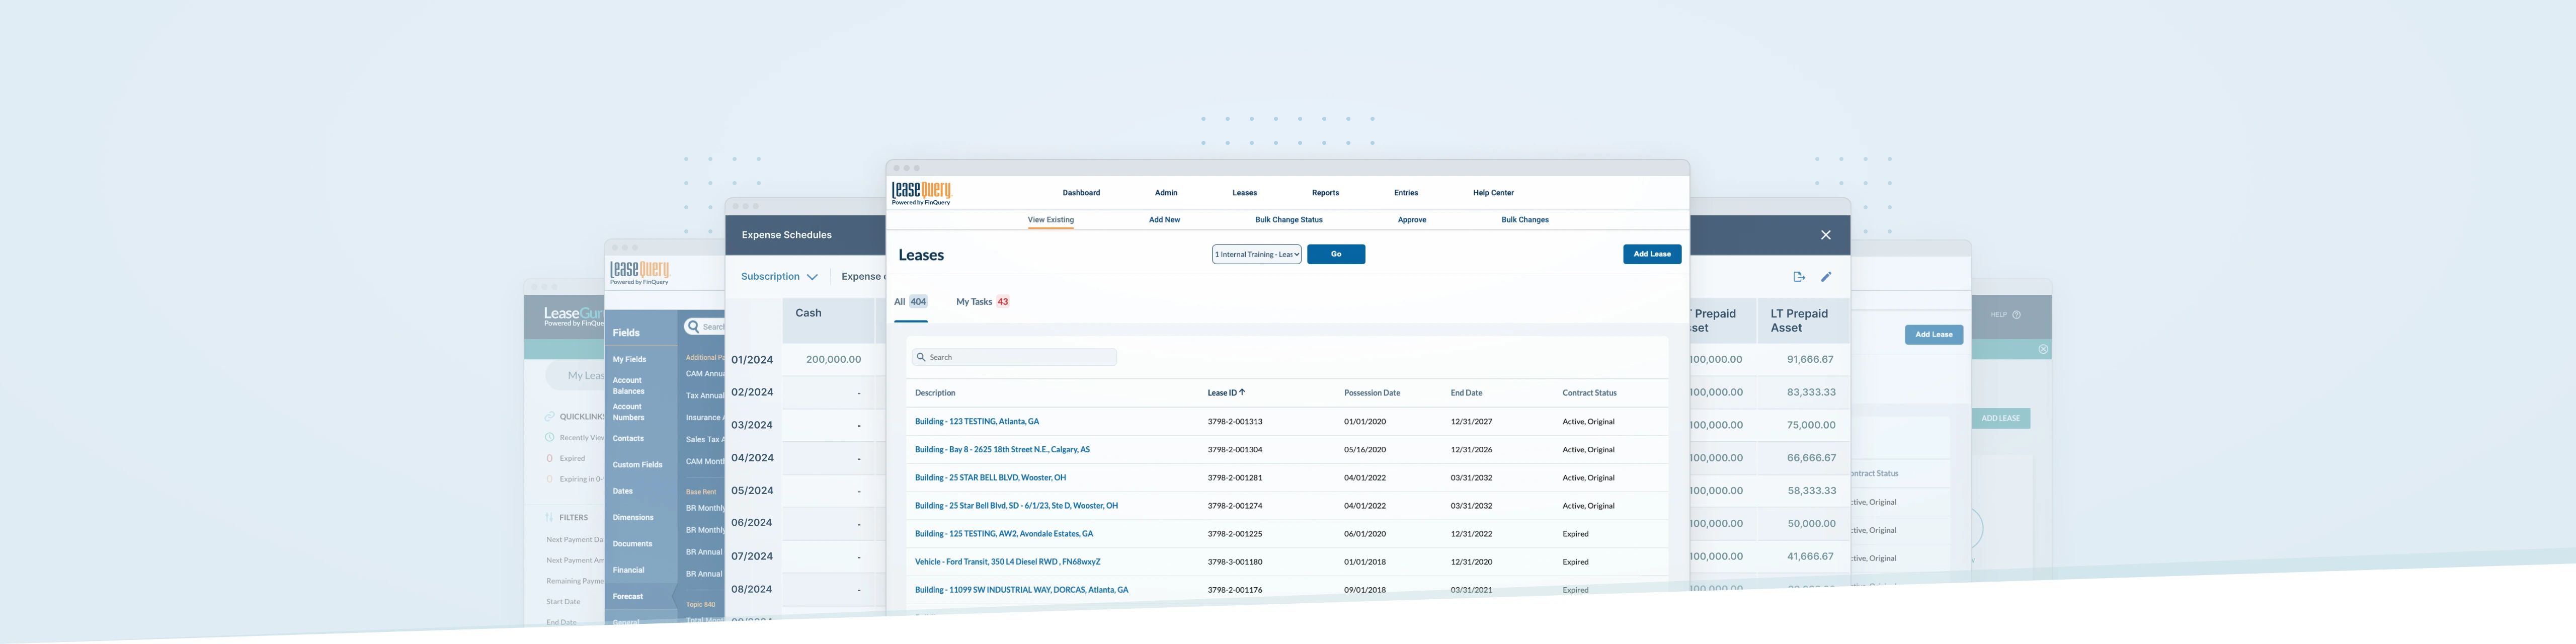Click the LeaseQuery logo in main window
2576x644 pixels.
tap(921, 193)
